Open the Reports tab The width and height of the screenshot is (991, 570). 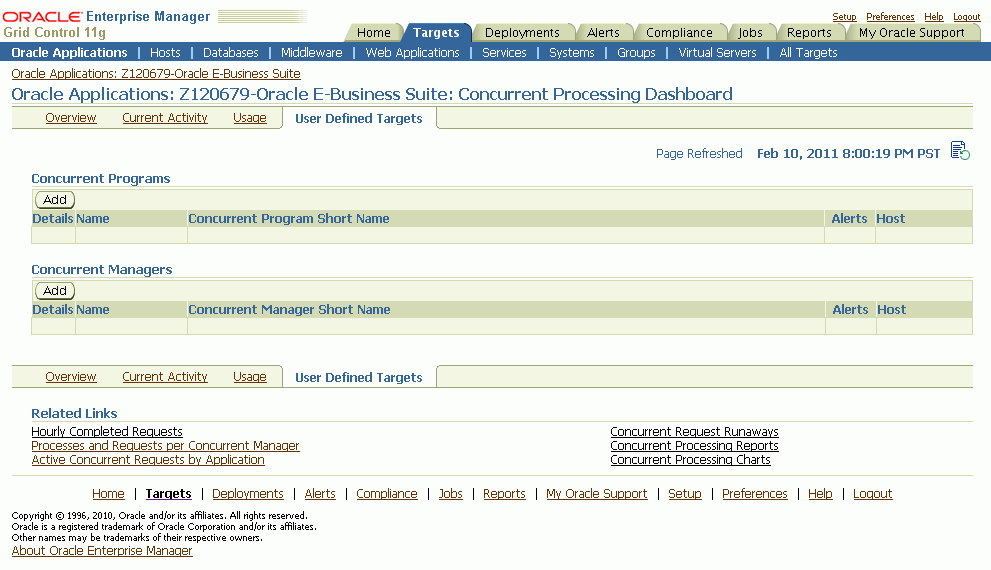pyautogui.click(x=809, y=32)
